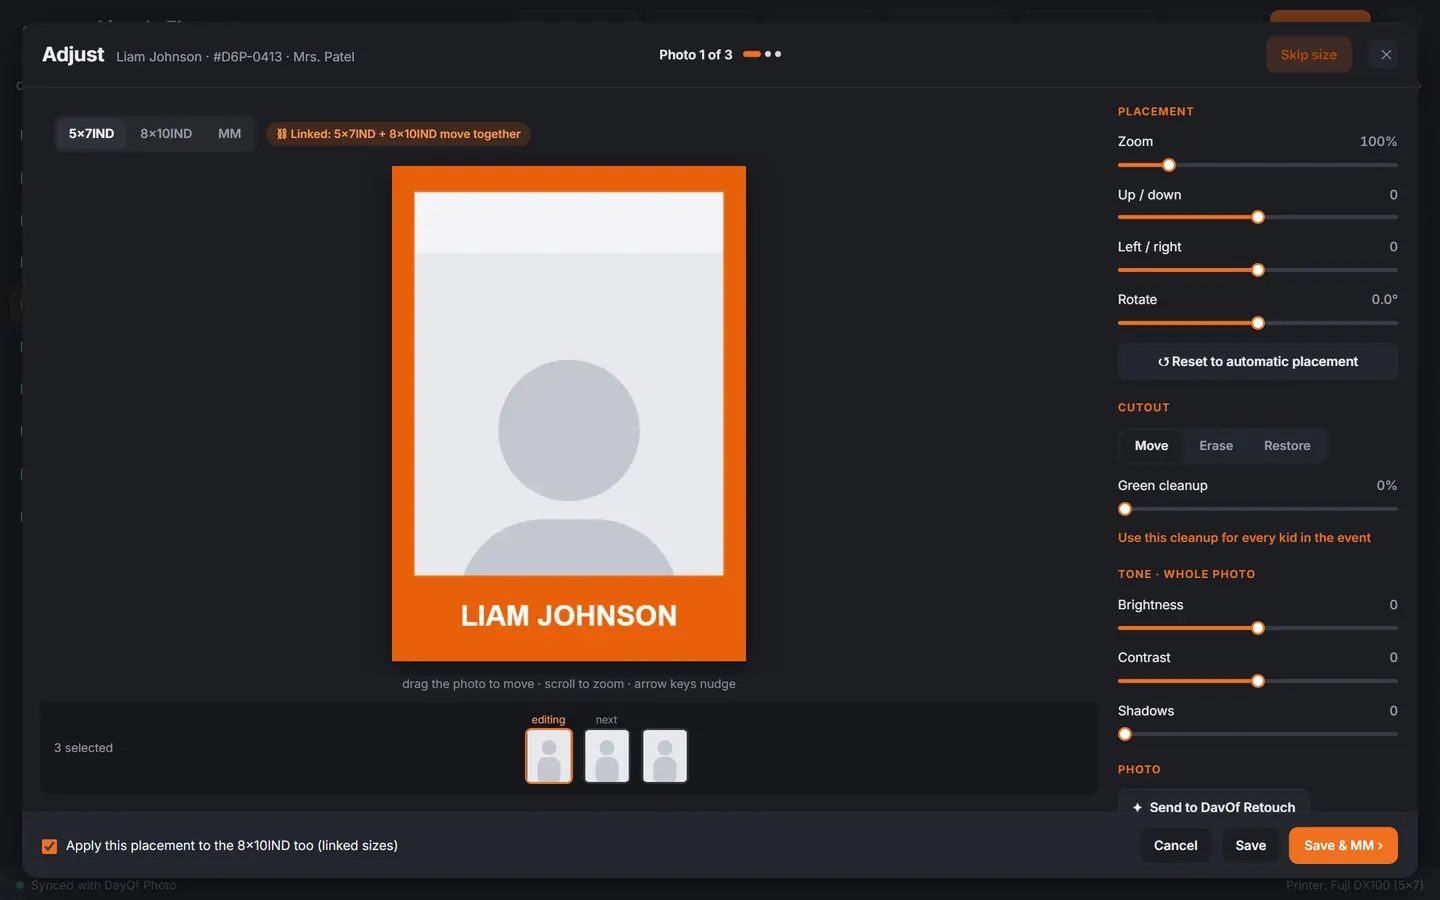Click the Contrast slider handle
Image resolution: width=1440 pixels, height=900 pixels.
click(1258, 681)
